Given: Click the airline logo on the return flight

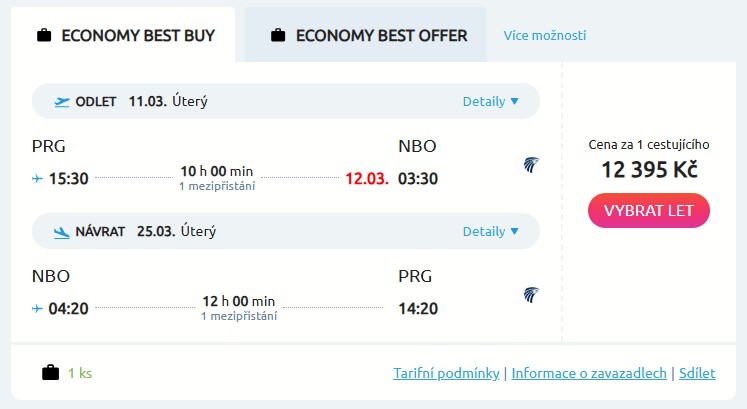Looking at the screenshot, I should (532, 295).
